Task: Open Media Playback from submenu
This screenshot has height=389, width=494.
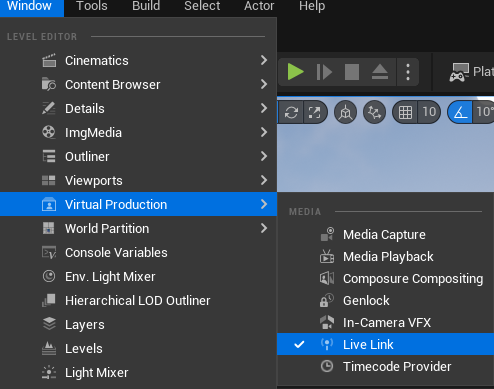Action: tap(386, 256)
